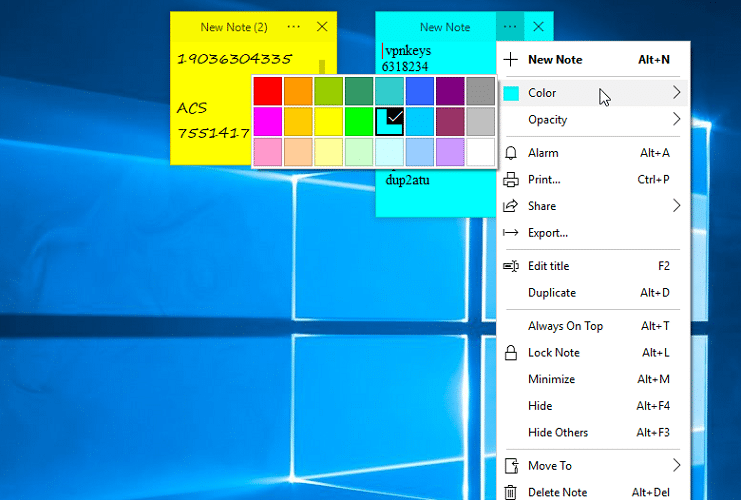The image size is (741, 500).
Task: Click the 19036304335 text in yellow note
Action: (234, 59)
